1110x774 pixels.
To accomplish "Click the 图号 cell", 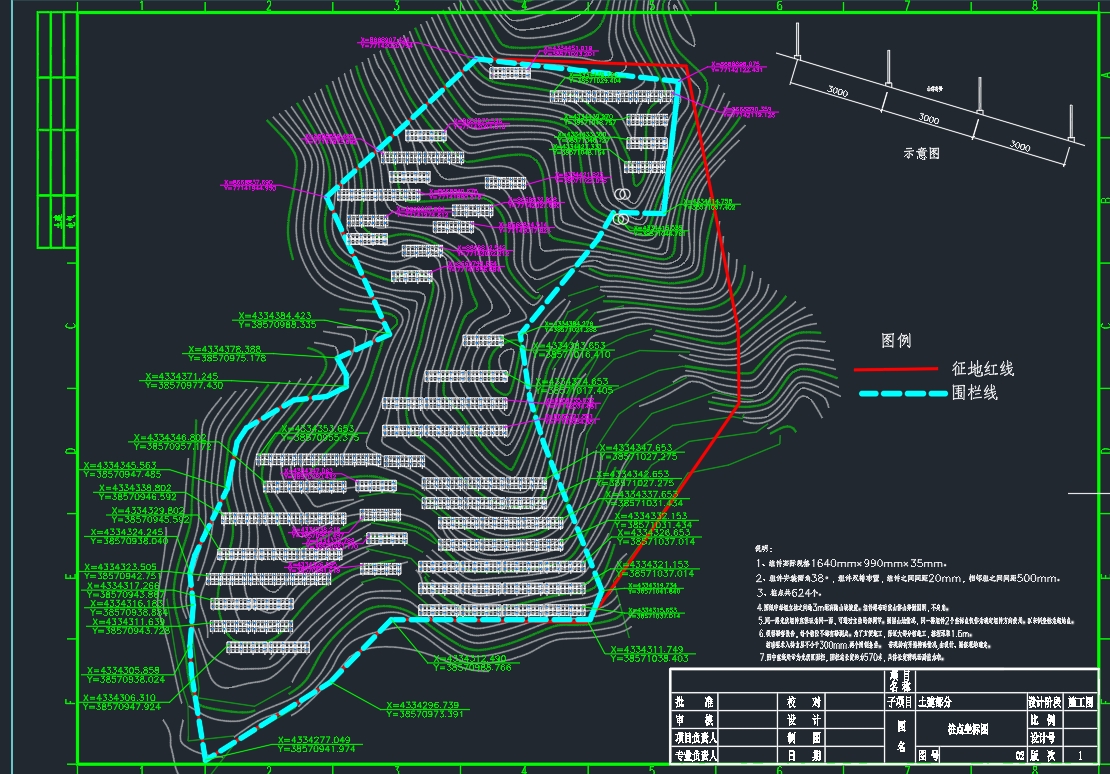I will 929,756.
